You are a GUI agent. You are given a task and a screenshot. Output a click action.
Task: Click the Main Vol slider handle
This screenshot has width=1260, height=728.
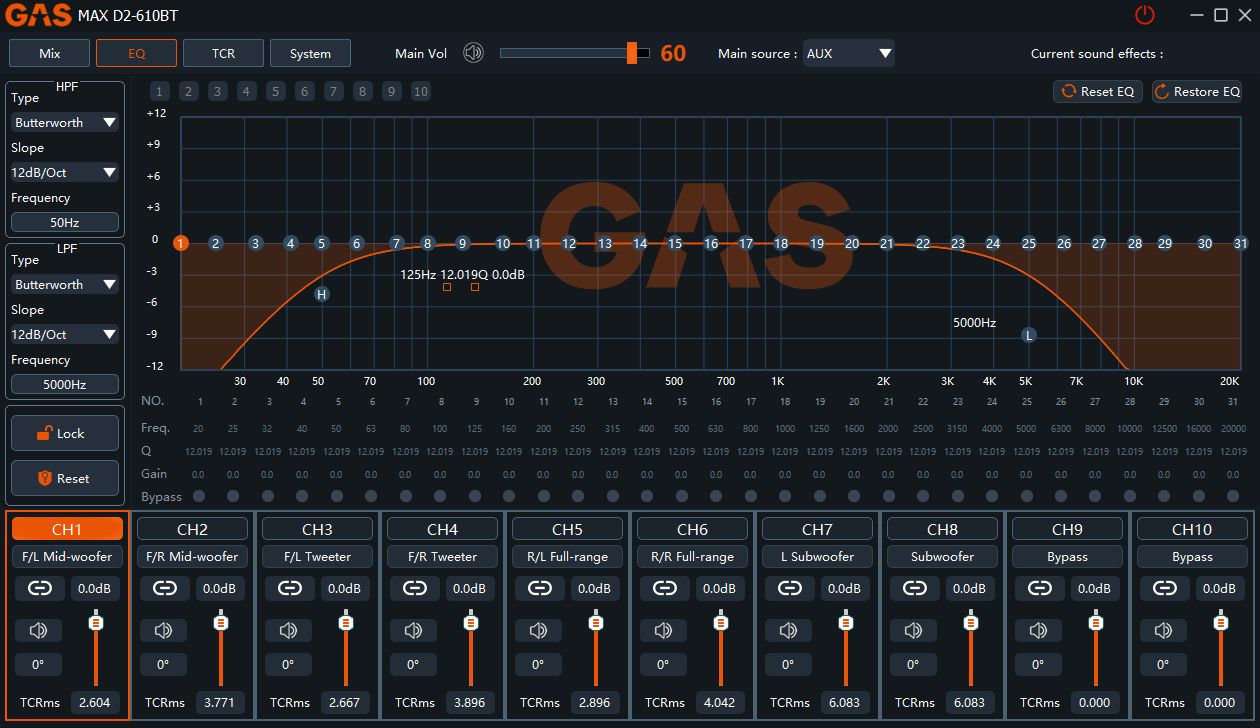coord(632,53)
